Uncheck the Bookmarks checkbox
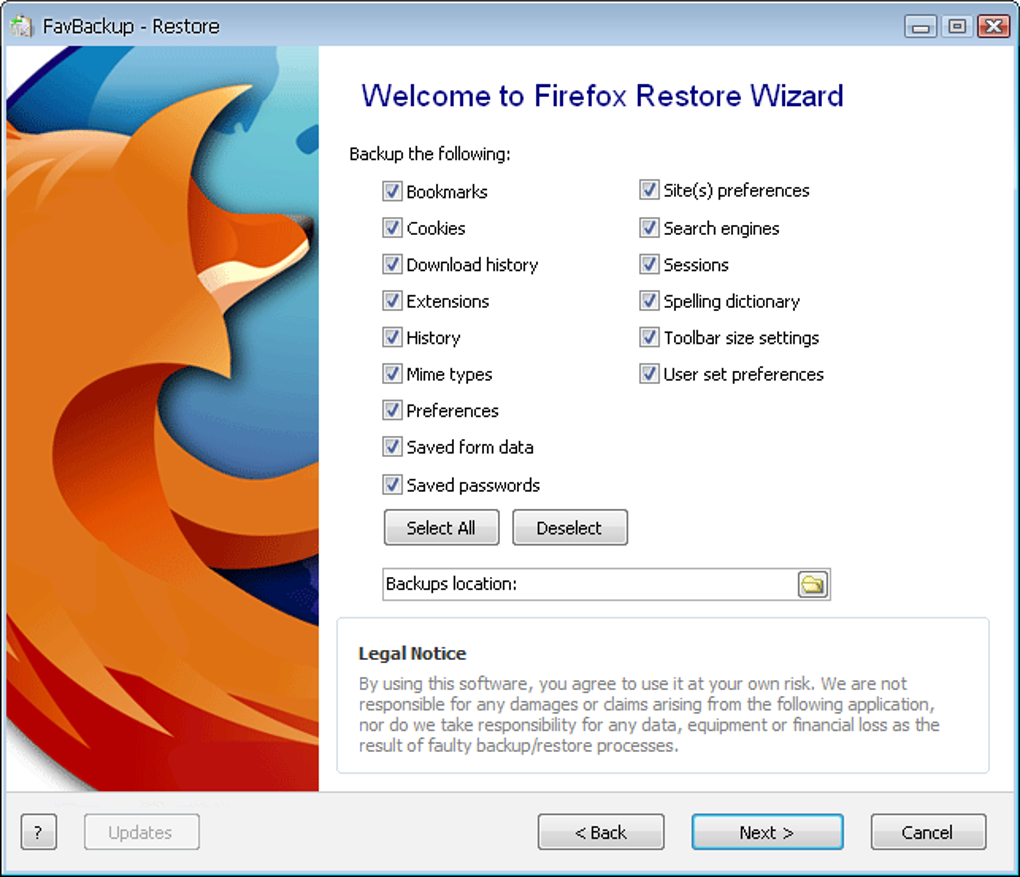1020x877 pixels. pos(392,191)
